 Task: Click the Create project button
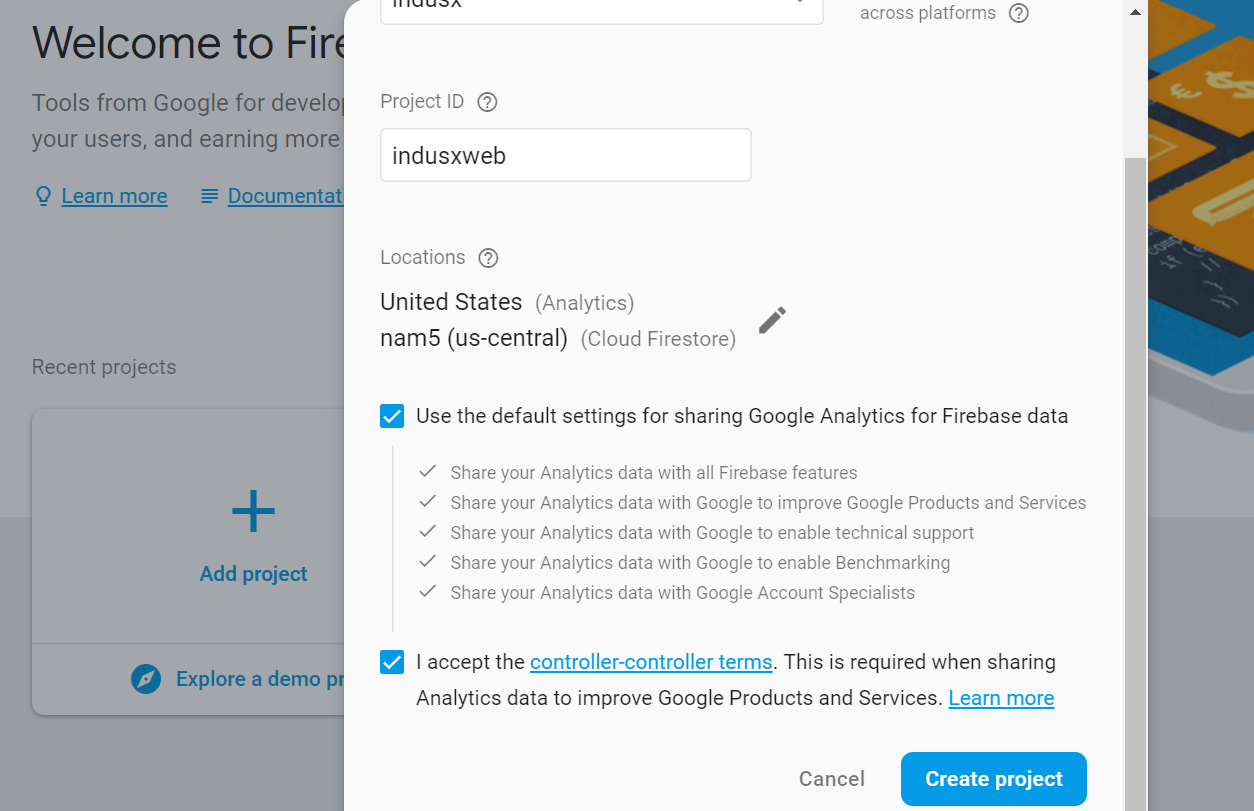coord(993,779)
